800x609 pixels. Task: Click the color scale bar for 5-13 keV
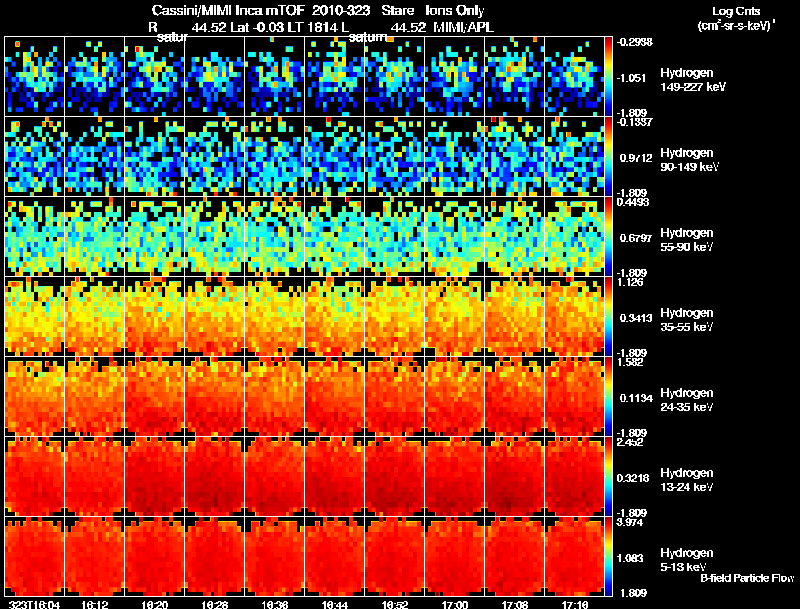(608, 557)
